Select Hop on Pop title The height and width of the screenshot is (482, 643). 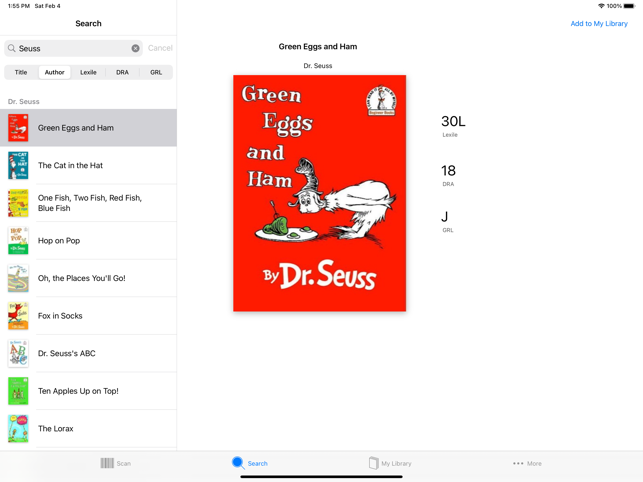point(59,241)
